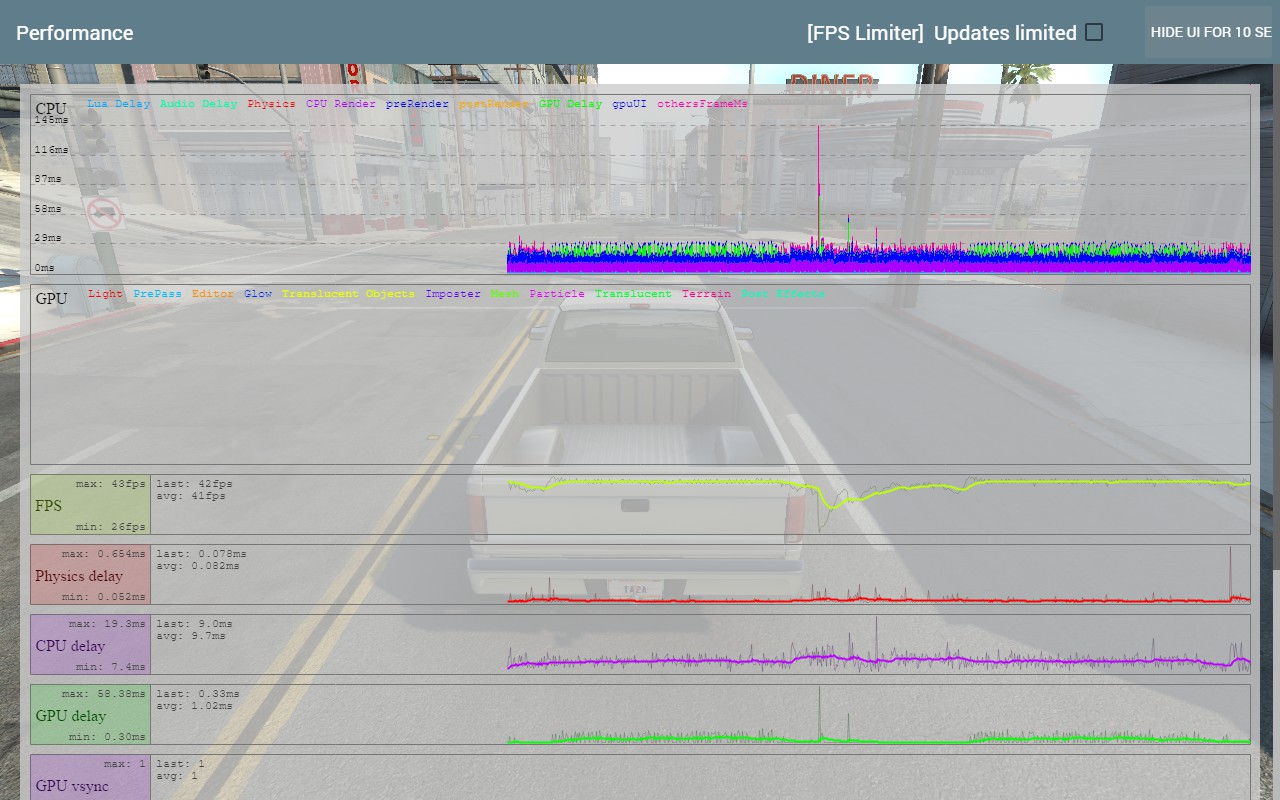Click the Lua Delay legend label
The height and width of the screenshot is (800, 1280).
[x=118, y=104]
